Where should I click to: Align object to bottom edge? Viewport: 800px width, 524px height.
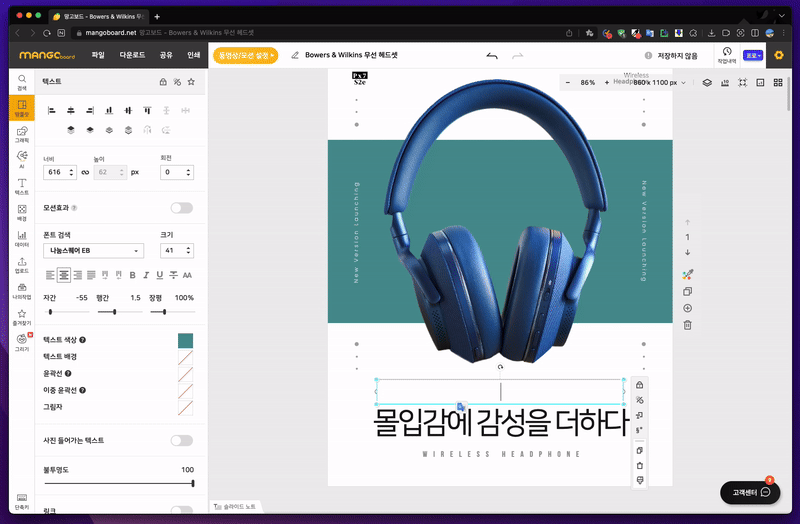click(x=109, y=110)
